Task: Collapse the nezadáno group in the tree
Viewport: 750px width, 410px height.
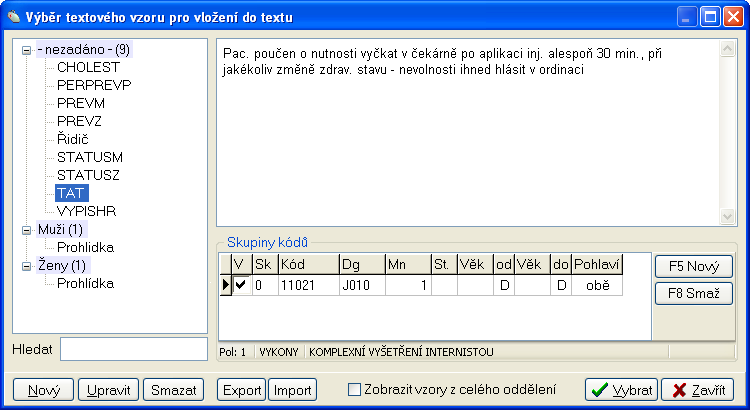Action: (26, 49)
